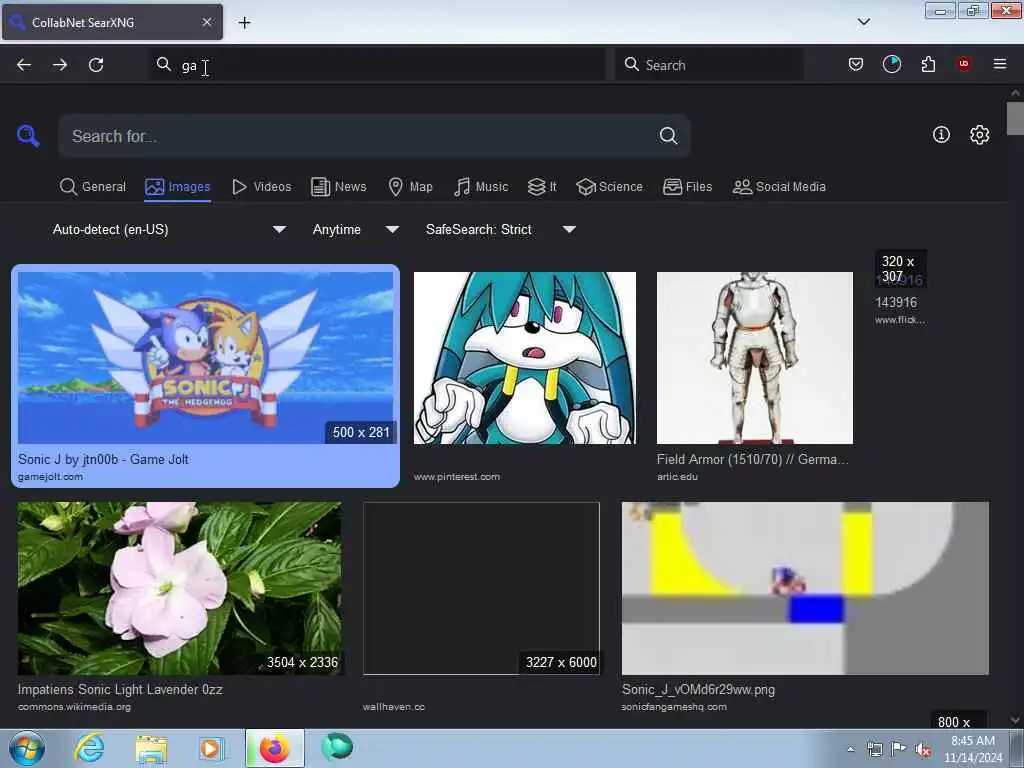Open the Sonic_J_vOMd6r29ww.png pixelated image
This screenshot has height=768, width=1024.
point(805,588)
